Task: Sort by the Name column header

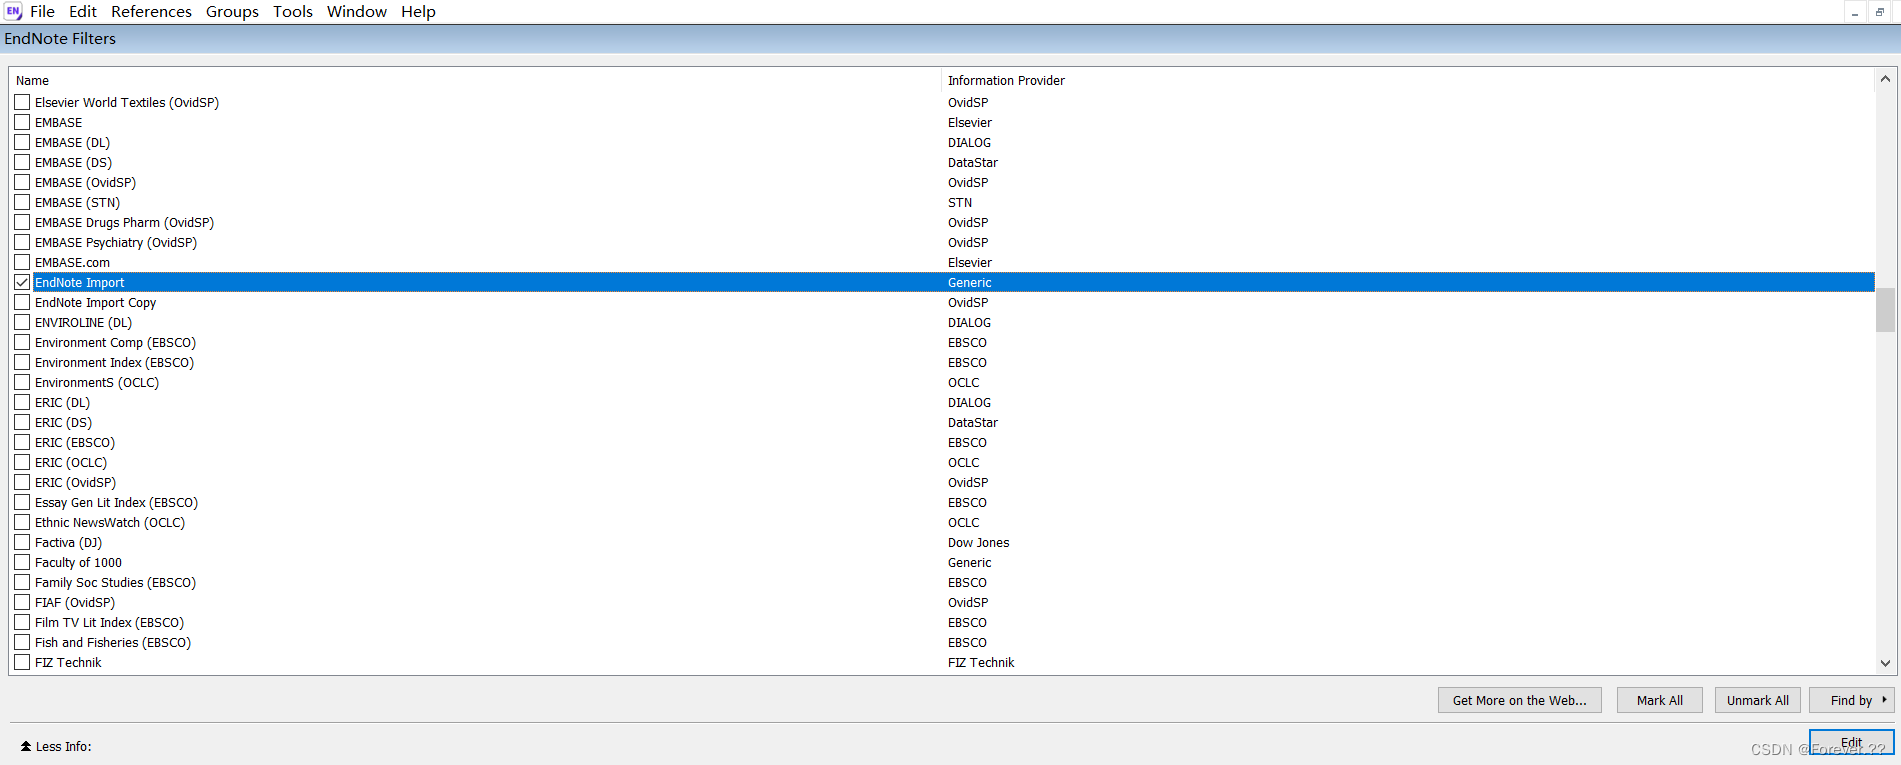Action: tap(476, 80)
